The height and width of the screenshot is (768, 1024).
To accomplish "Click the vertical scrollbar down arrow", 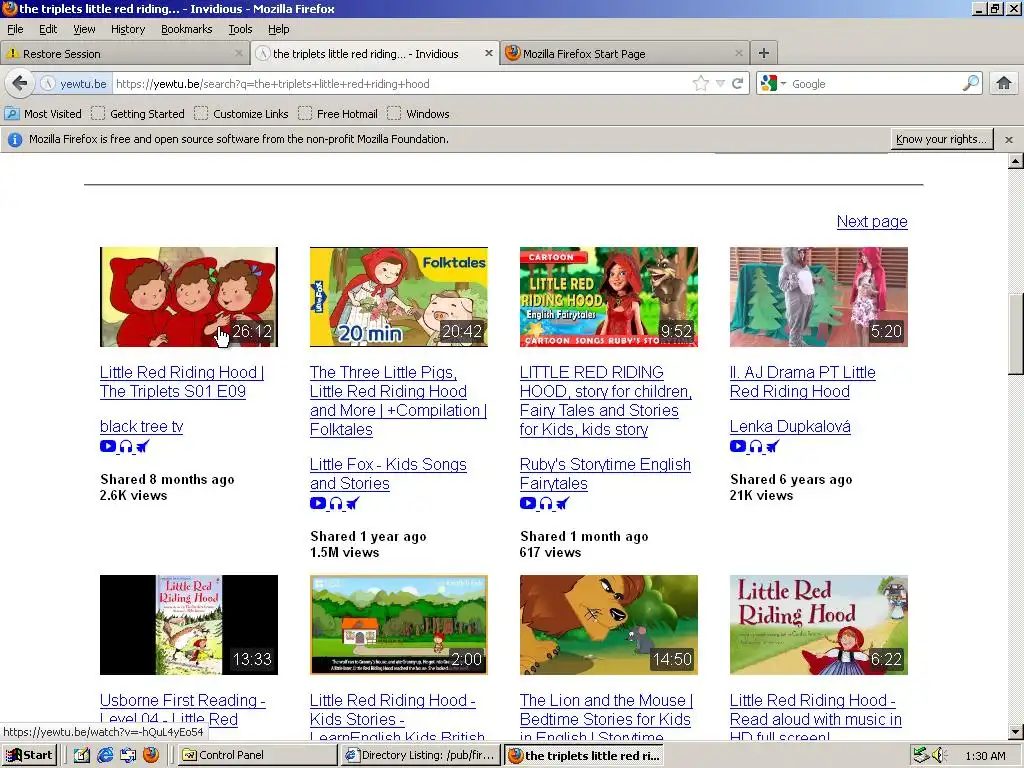I will click(1016, 732).
